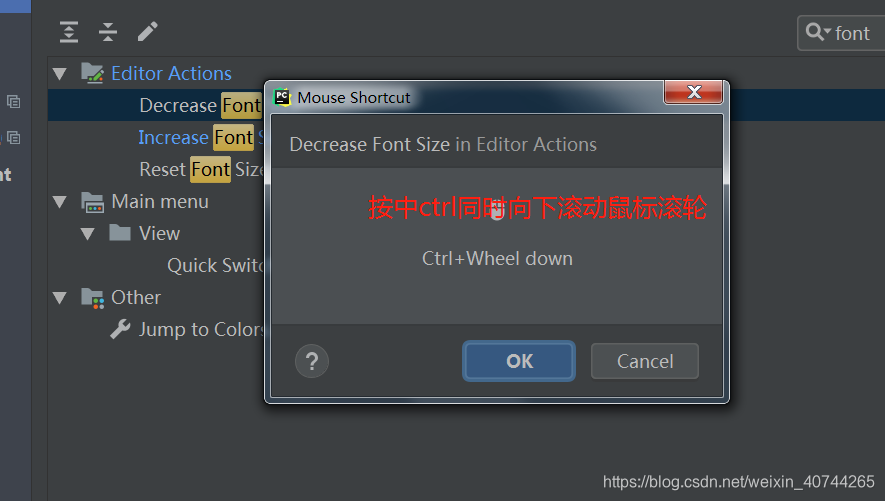The height and width of the screenshot is (501, 885).
Task: Collapse the Other tree group
Action: [x=60, y=298]
